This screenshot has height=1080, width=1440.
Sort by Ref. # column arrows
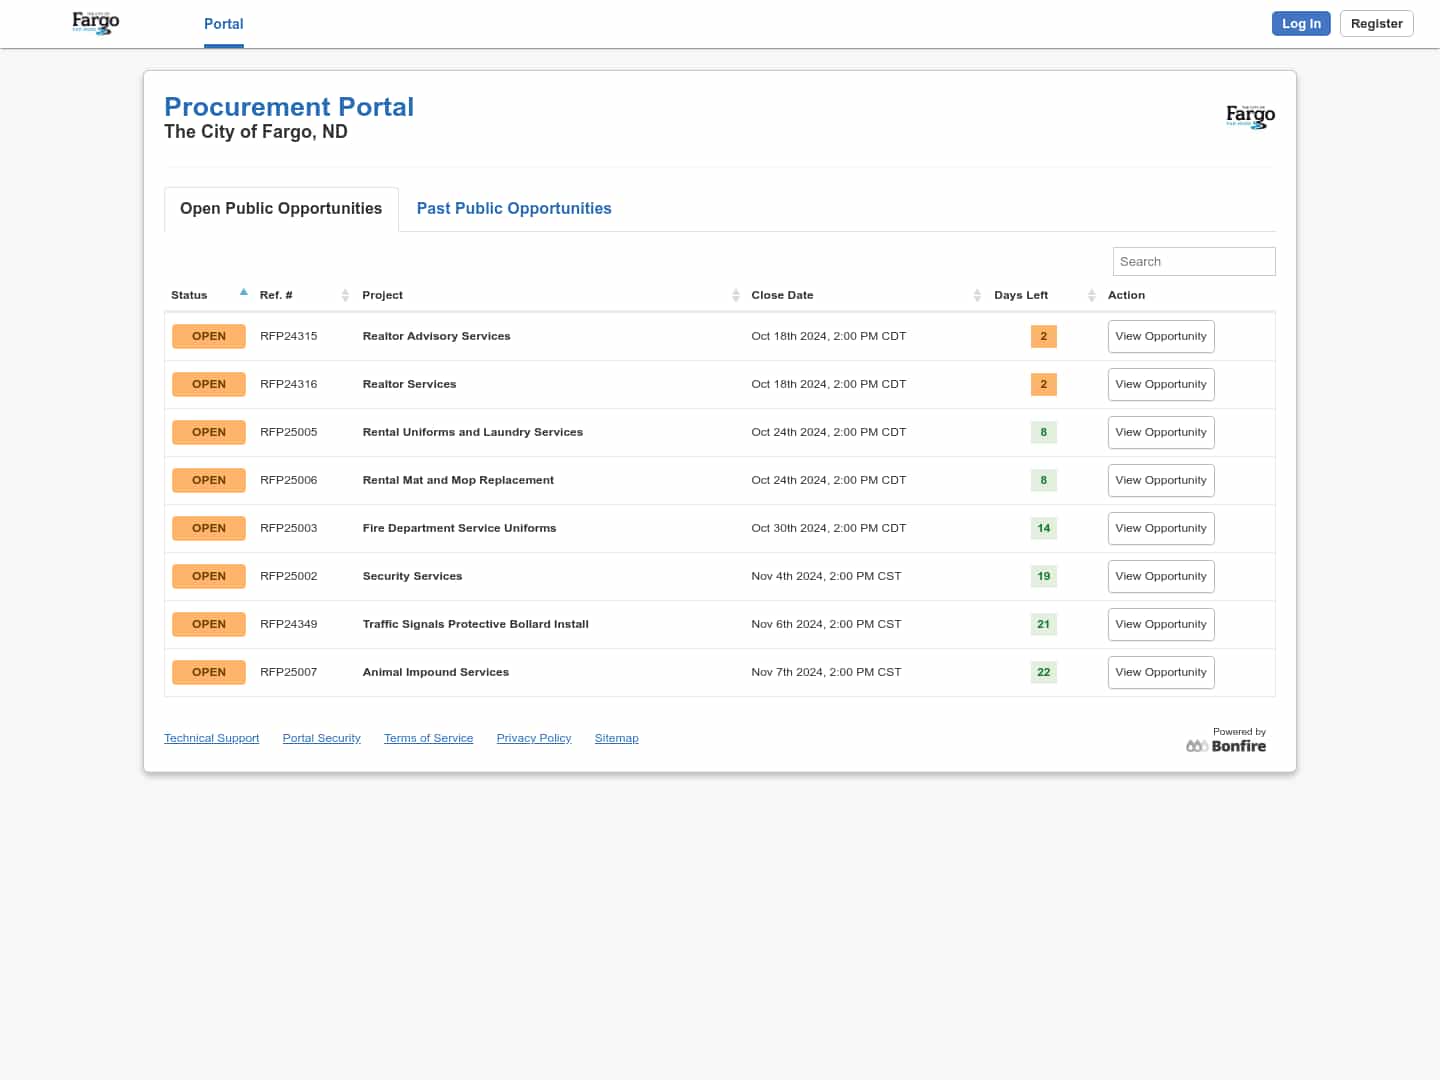tap(345, 295)
